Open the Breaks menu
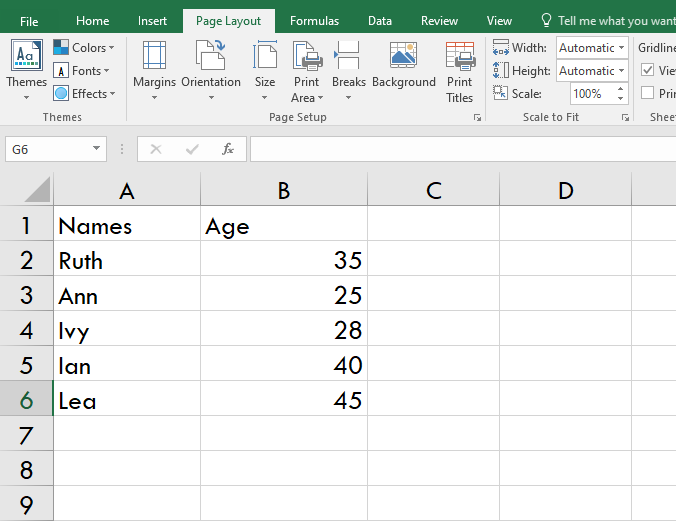Viewport: 676px width, 521px height. click(x=348, y=70)
